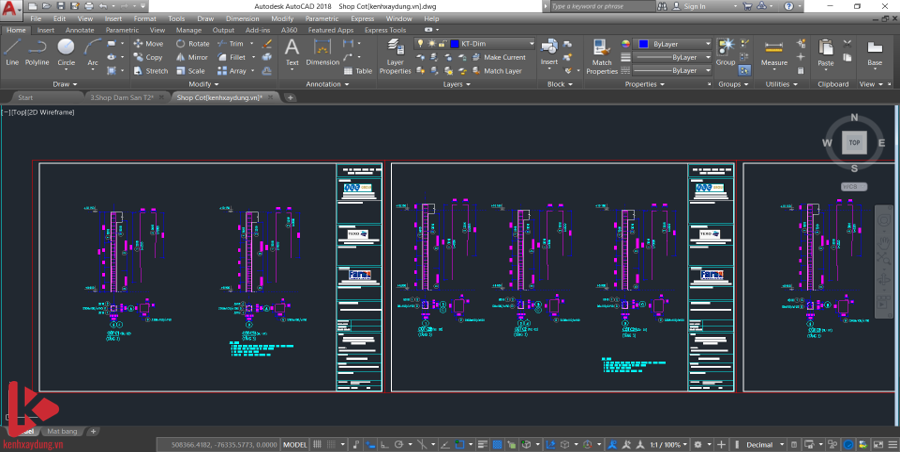This screenshot has width=900, height=452.
Task: Switch to the Annotate ribbon tab
Action: [x=80, y=30]
